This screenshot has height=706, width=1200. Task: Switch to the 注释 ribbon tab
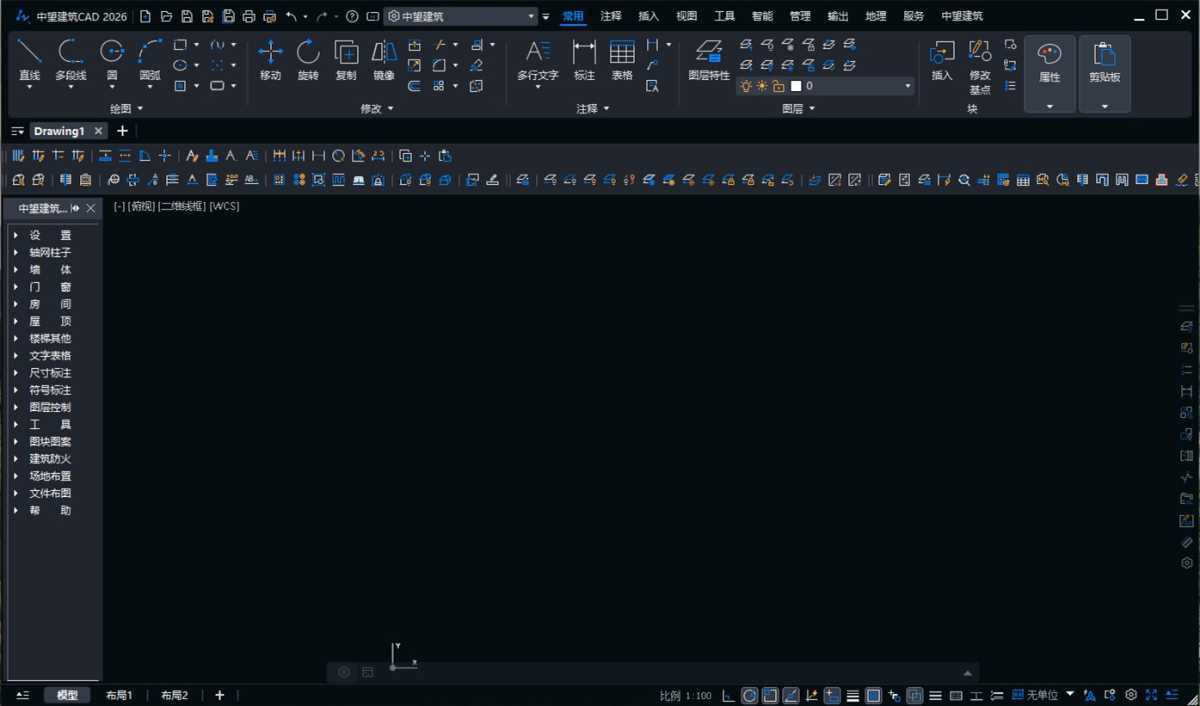(611, 16)
